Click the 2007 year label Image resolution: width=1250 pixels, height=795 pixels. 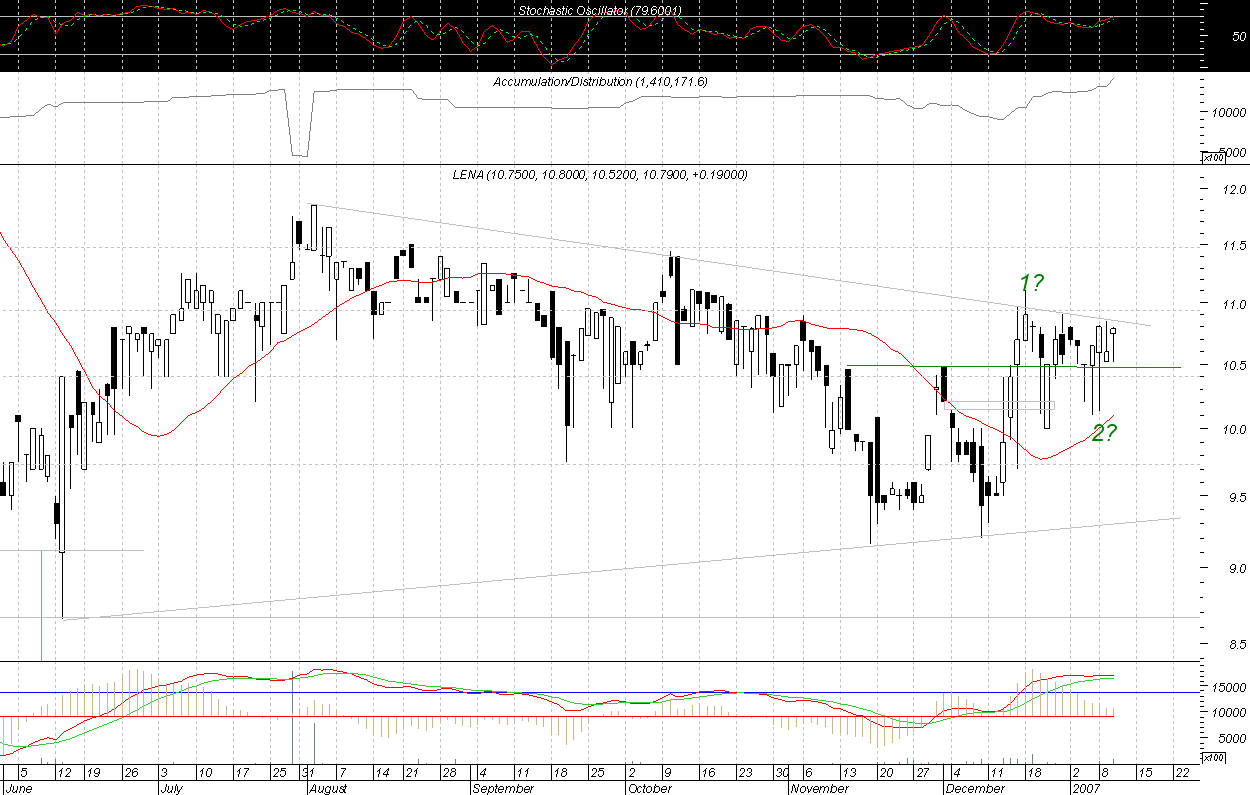(1085, 788)
